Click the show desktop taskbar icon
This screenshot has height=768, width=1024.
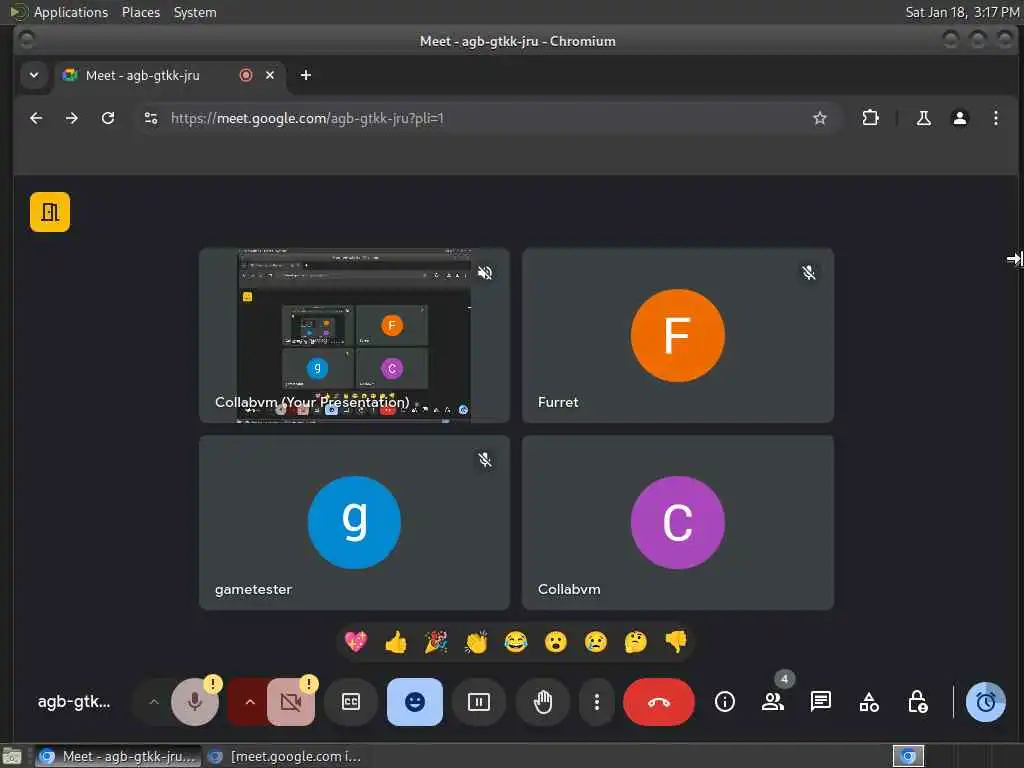coord(12,757)
